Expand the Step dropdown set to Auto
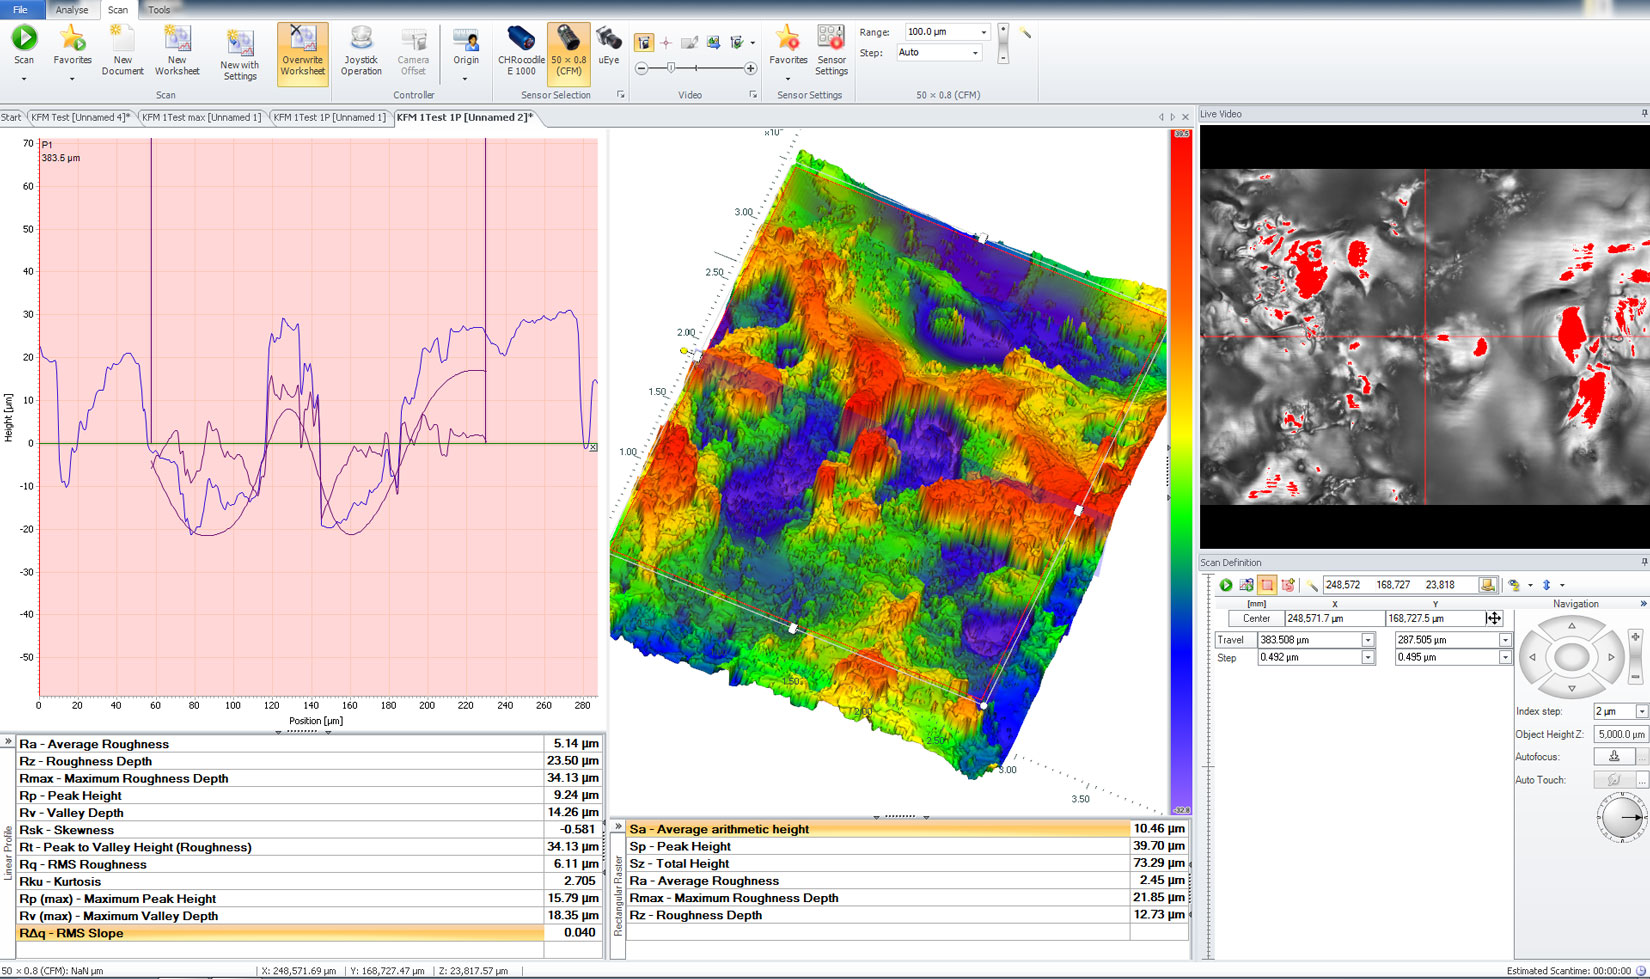 [x=975, y=53]
